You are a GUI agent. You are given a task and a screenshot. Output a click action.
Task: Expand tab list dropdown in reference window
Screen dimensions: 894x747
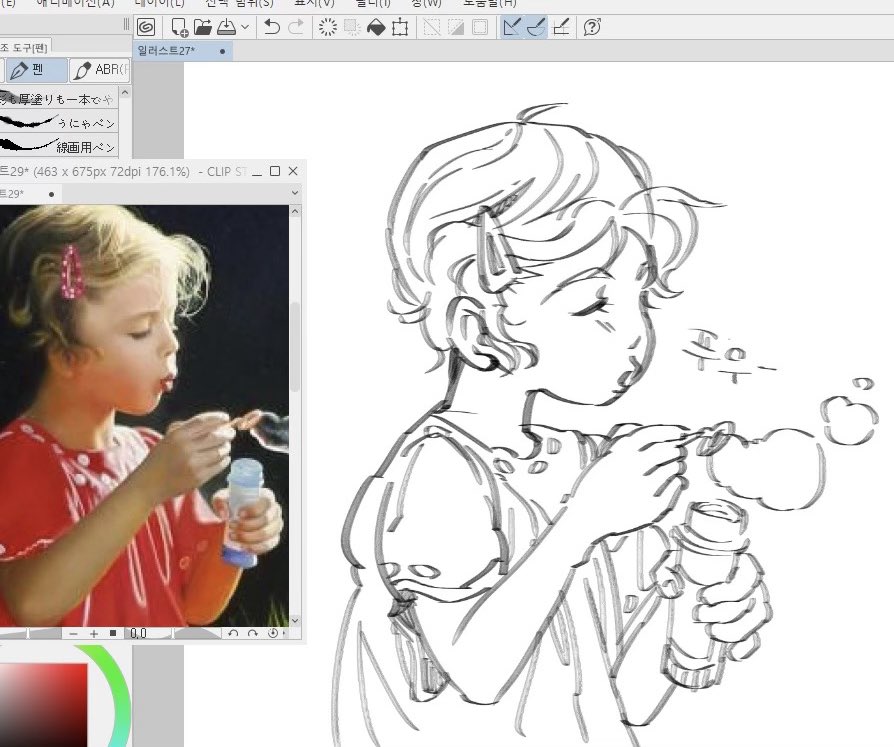[295, 193]
